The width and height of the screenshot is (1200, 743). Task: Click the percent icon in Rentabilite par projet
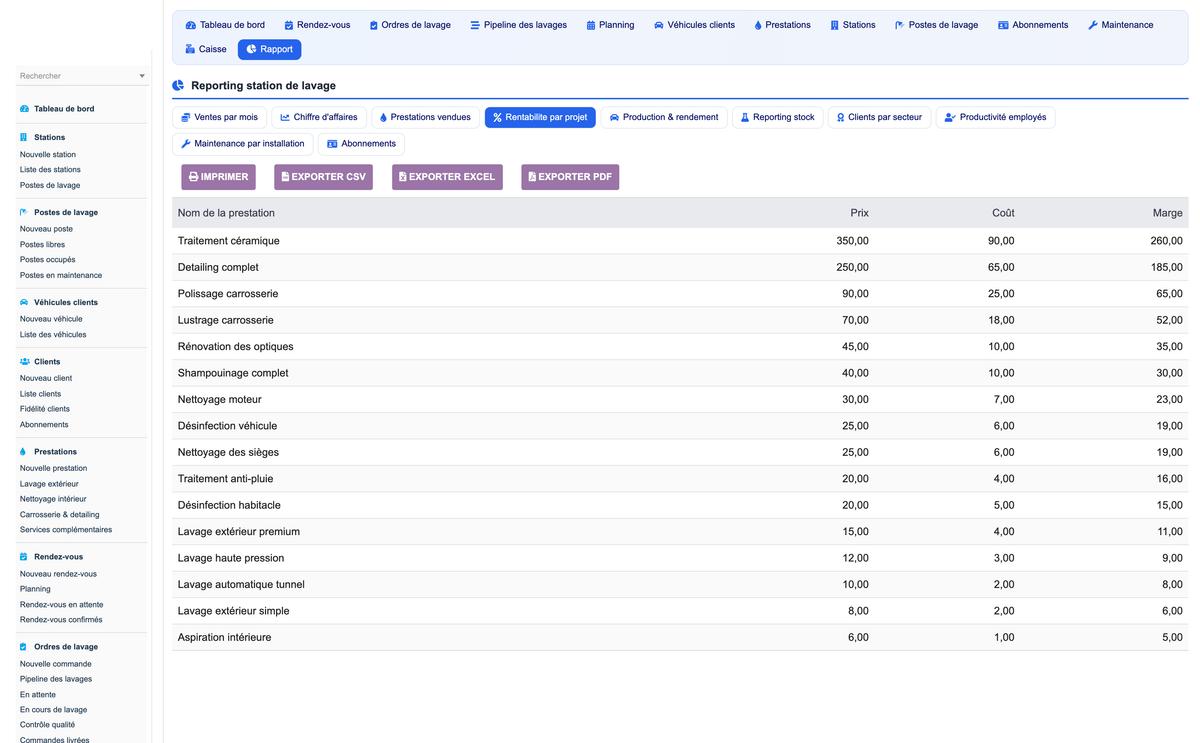497,117
